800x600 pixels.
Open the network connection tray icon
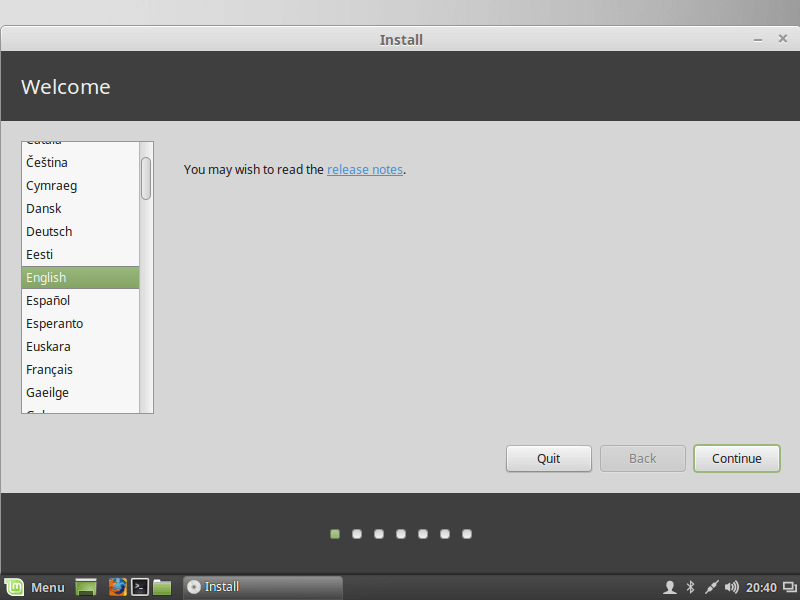pos(711,588)
